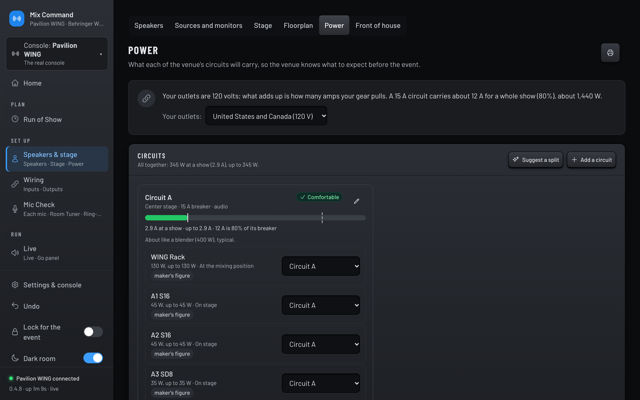Screen dimensions: 640x400
Task: Click the Wiring link icon
Action: 15,184
